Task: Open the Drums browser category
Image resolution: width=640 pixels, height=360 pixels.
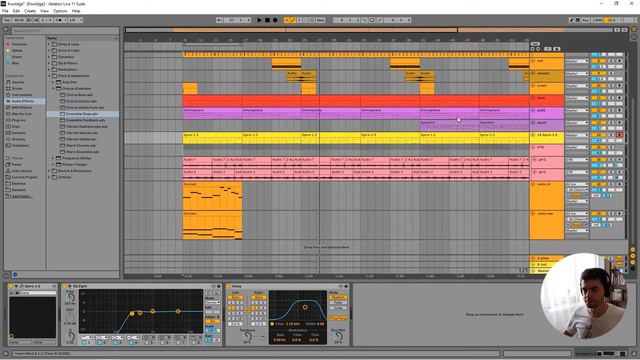Action: pos(17,88)
